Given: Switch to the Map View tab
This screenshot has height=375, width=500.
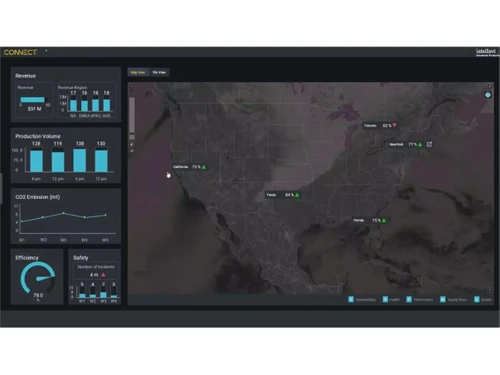Looking at the screenshot, I should [138, 72].
